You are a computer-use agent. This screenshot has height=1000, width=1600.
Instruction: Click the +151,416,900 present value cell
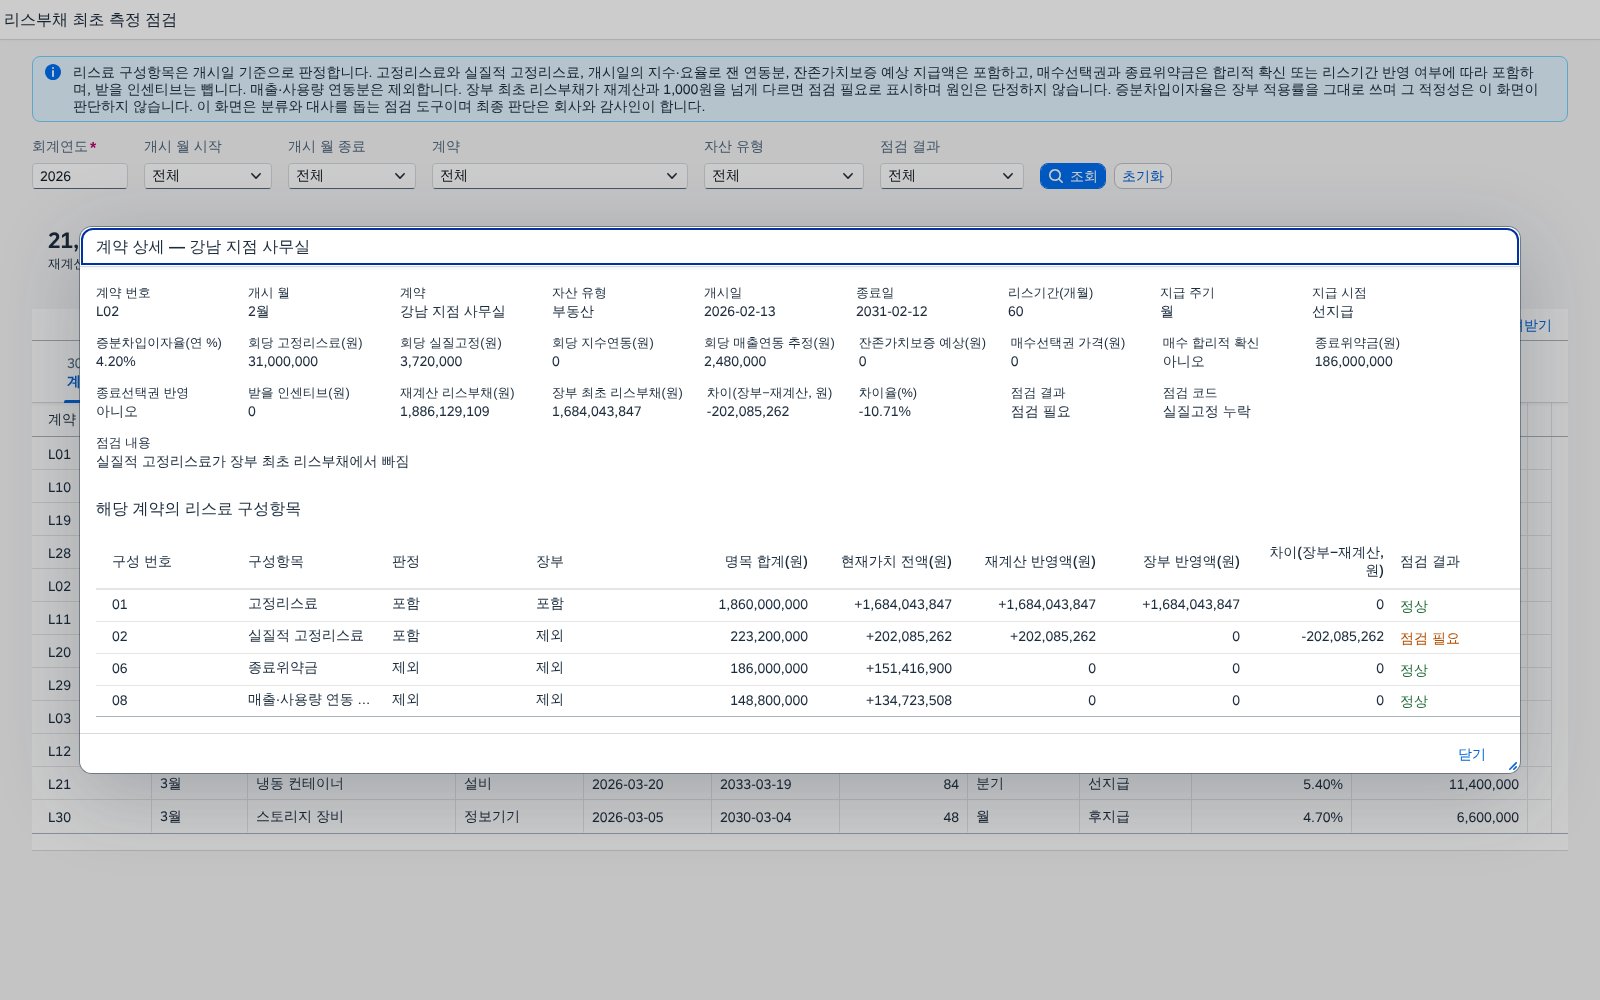(x=909, y=669)
